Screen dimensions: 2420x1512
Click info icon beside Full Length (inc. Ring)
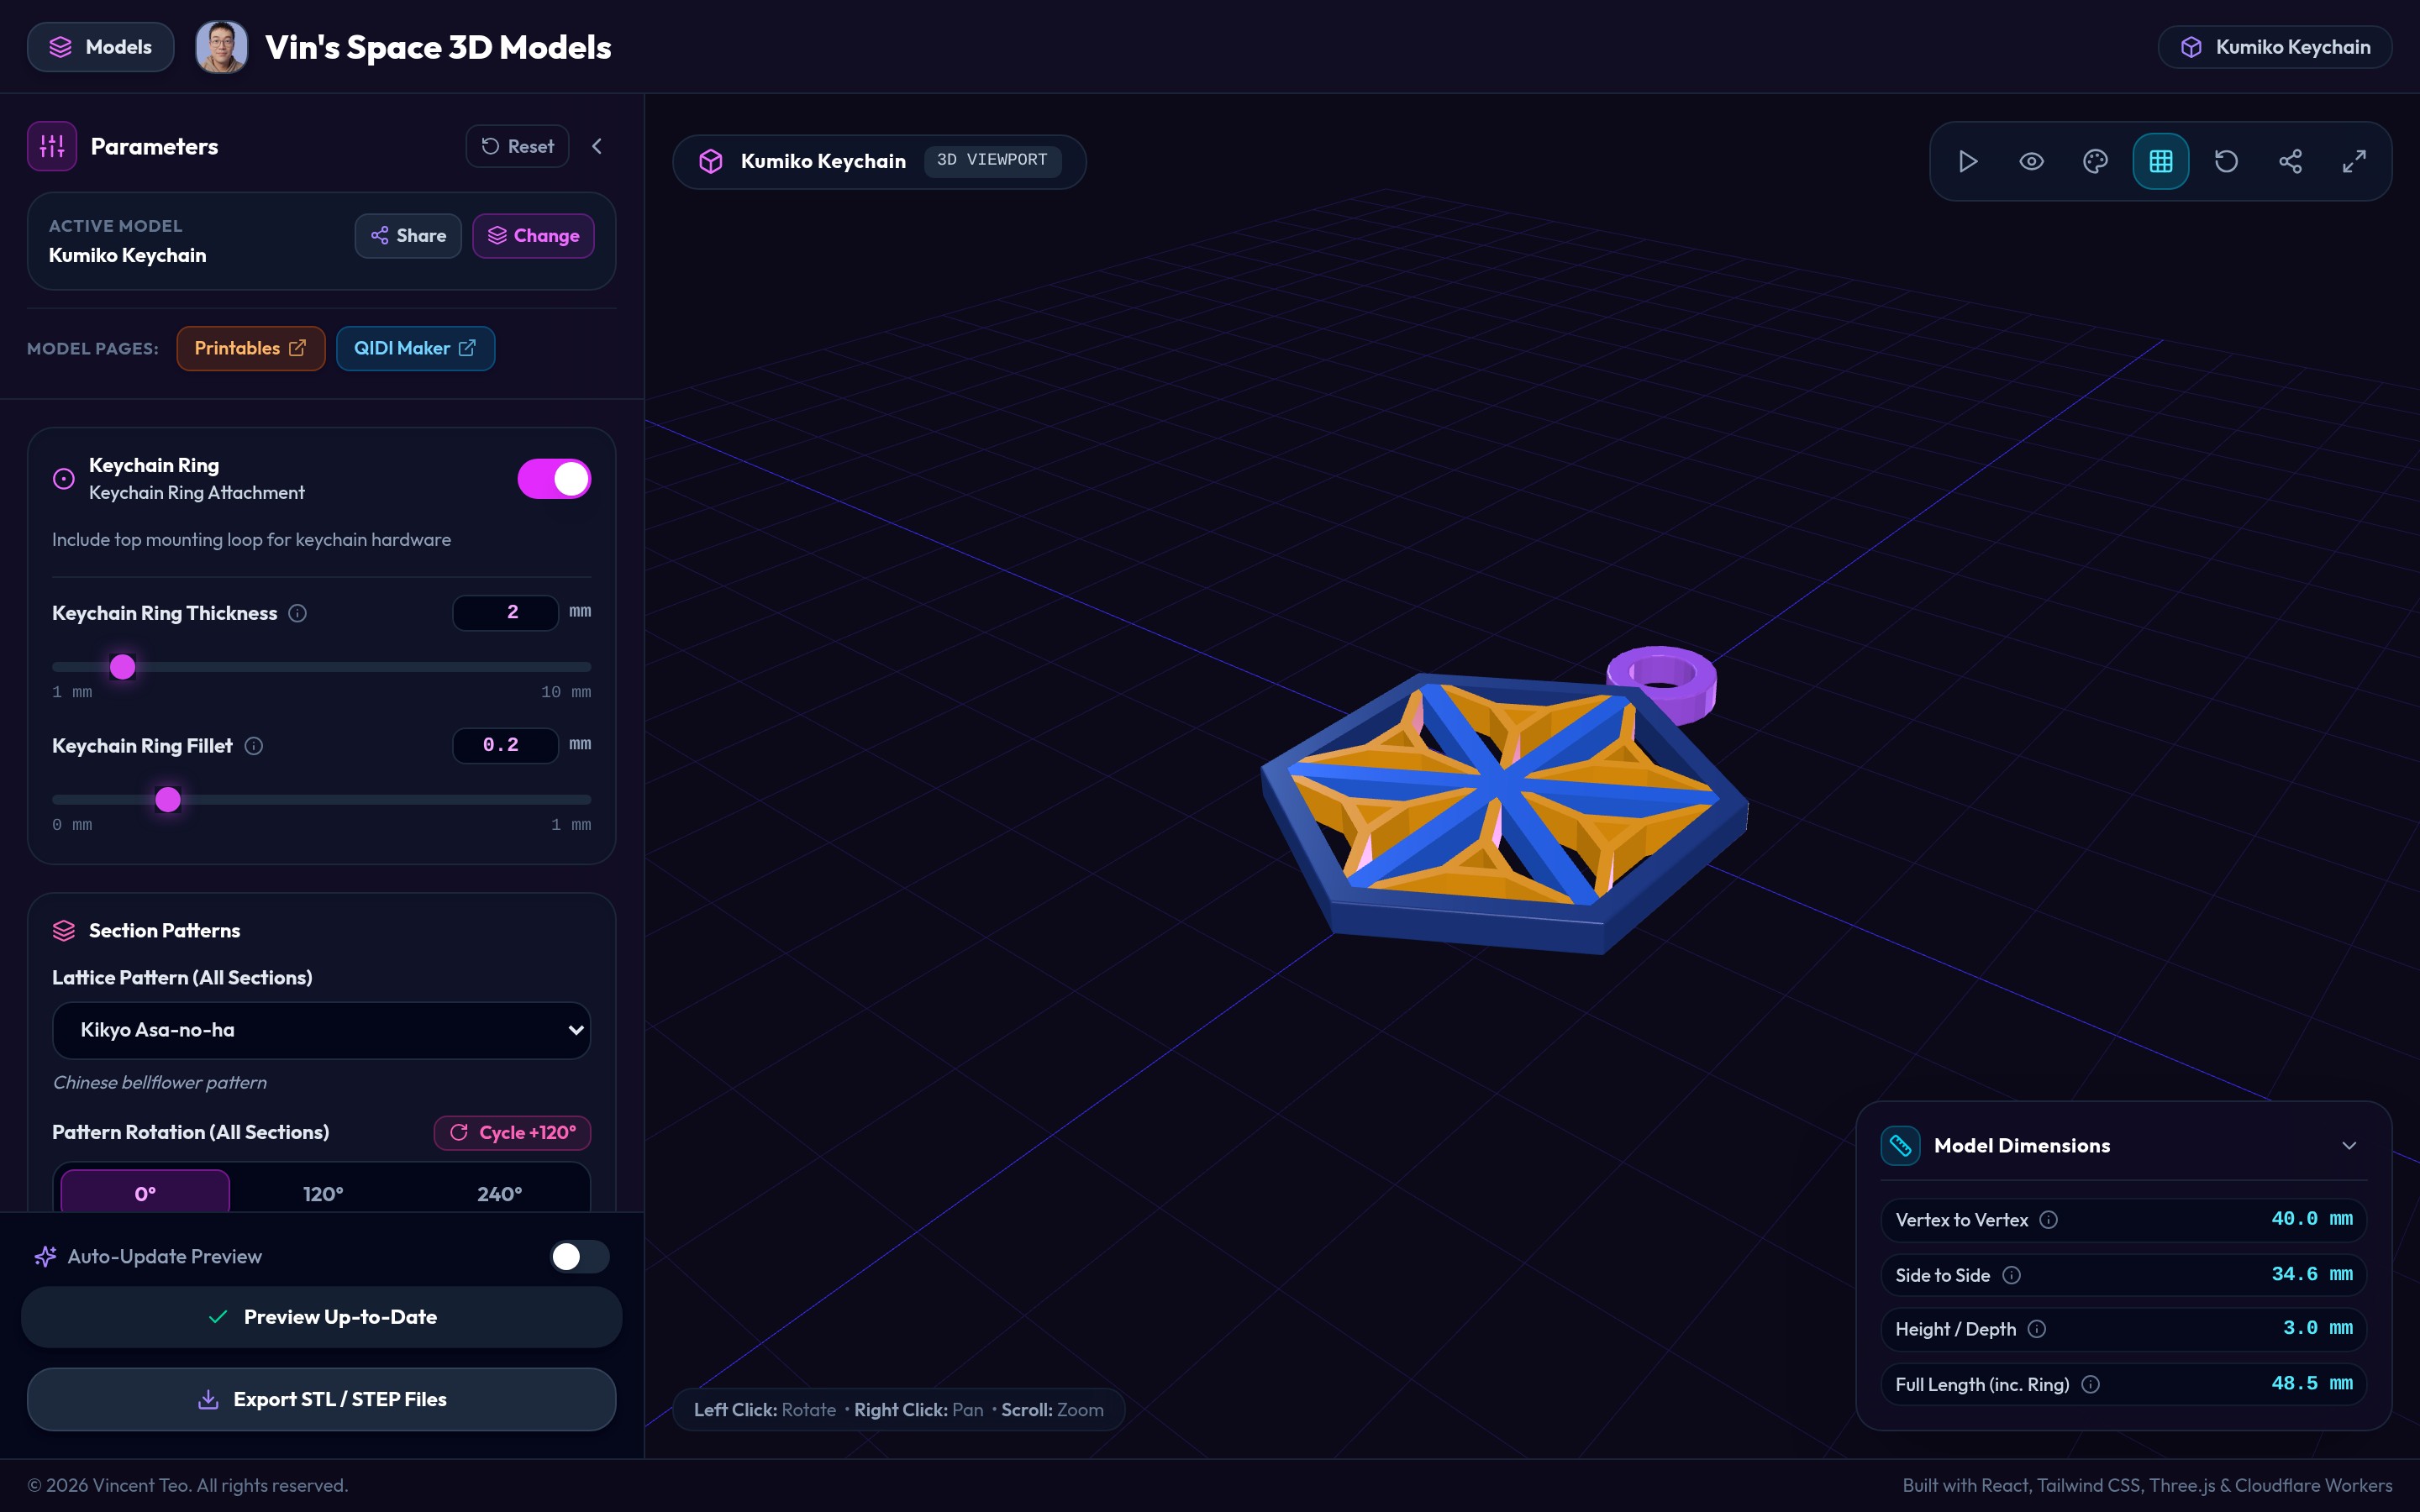2090,1385
